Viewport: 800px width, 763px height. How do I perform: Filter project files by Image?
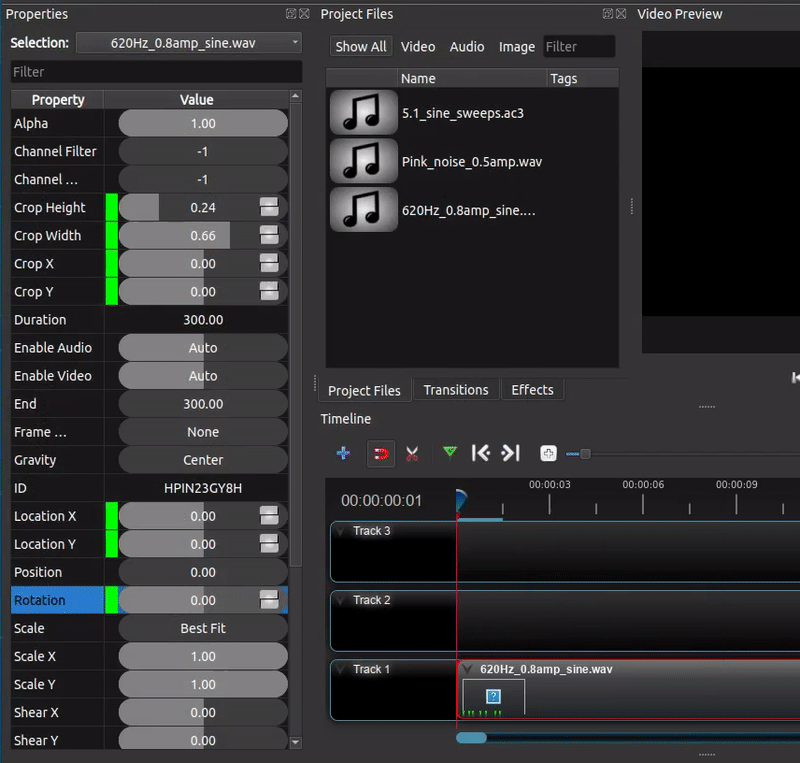point(517,46)
